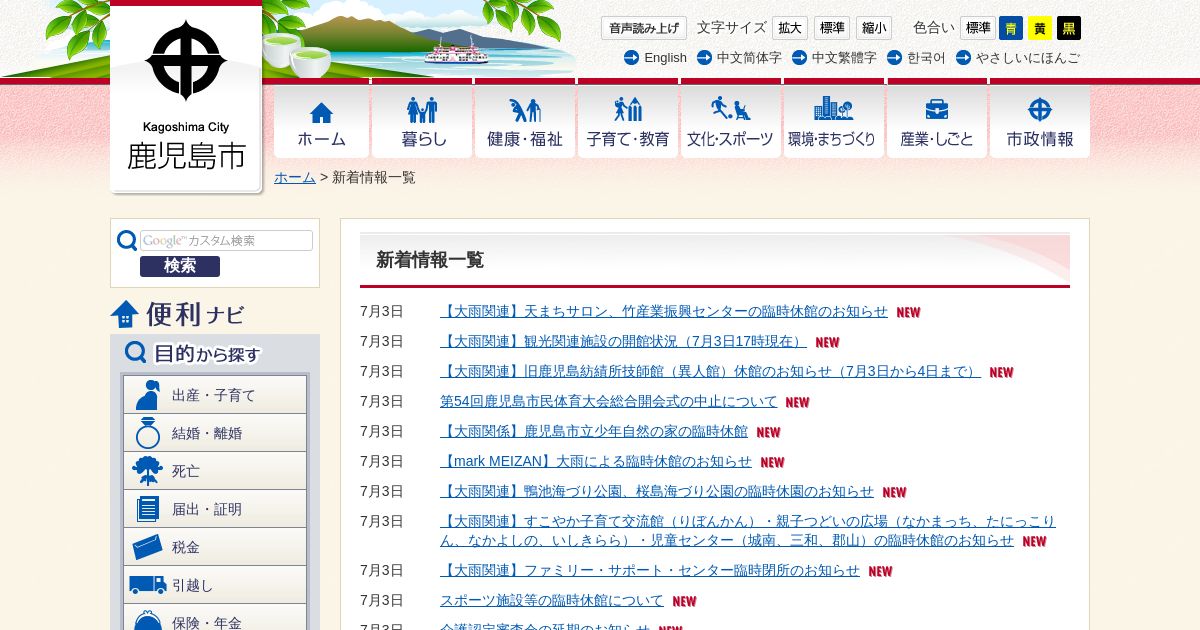1200x630 pixels.
Task: Click the 文字サイズ label
Action: 731,28
